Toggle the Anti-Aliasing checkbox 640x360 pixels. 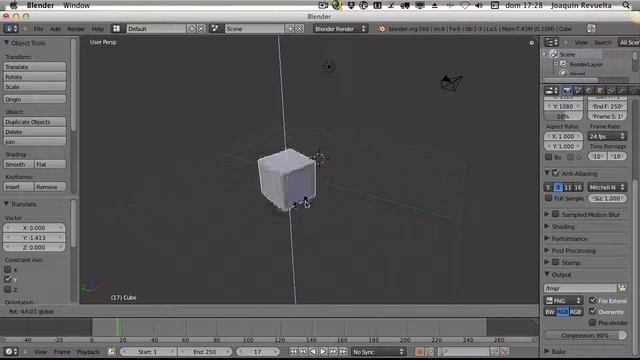pos(556,173)
